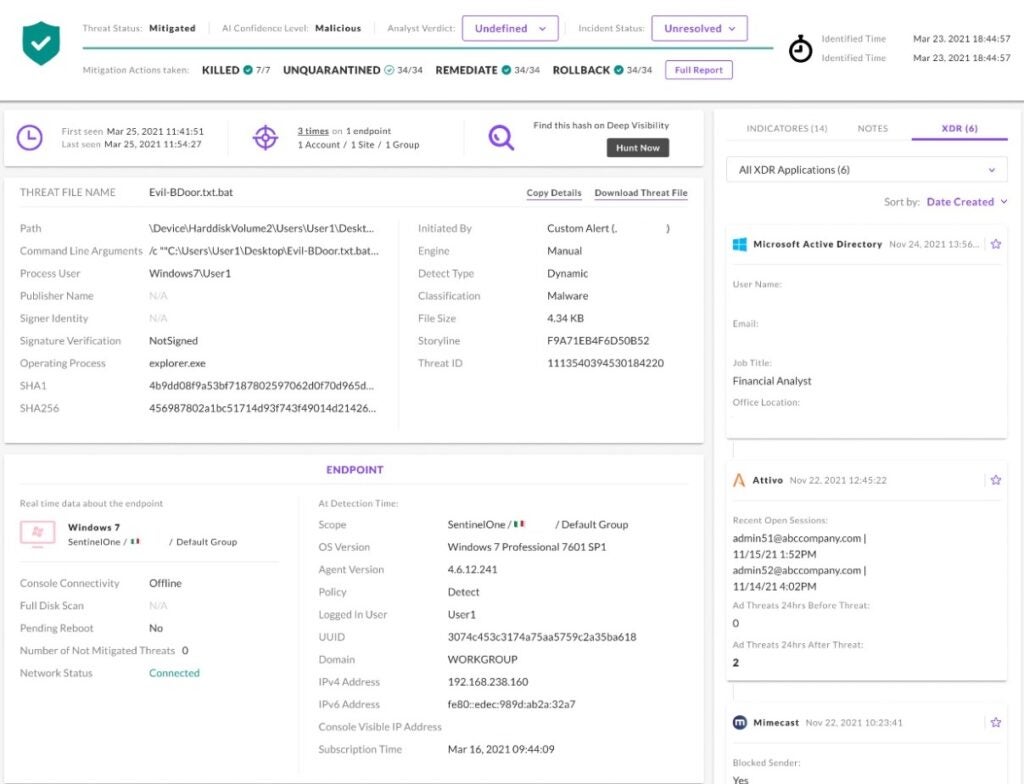The width and height of the screenshot is (1024, 784).
Task: Click the Microsoft Active Directory card title
Action: click(818, 244)
